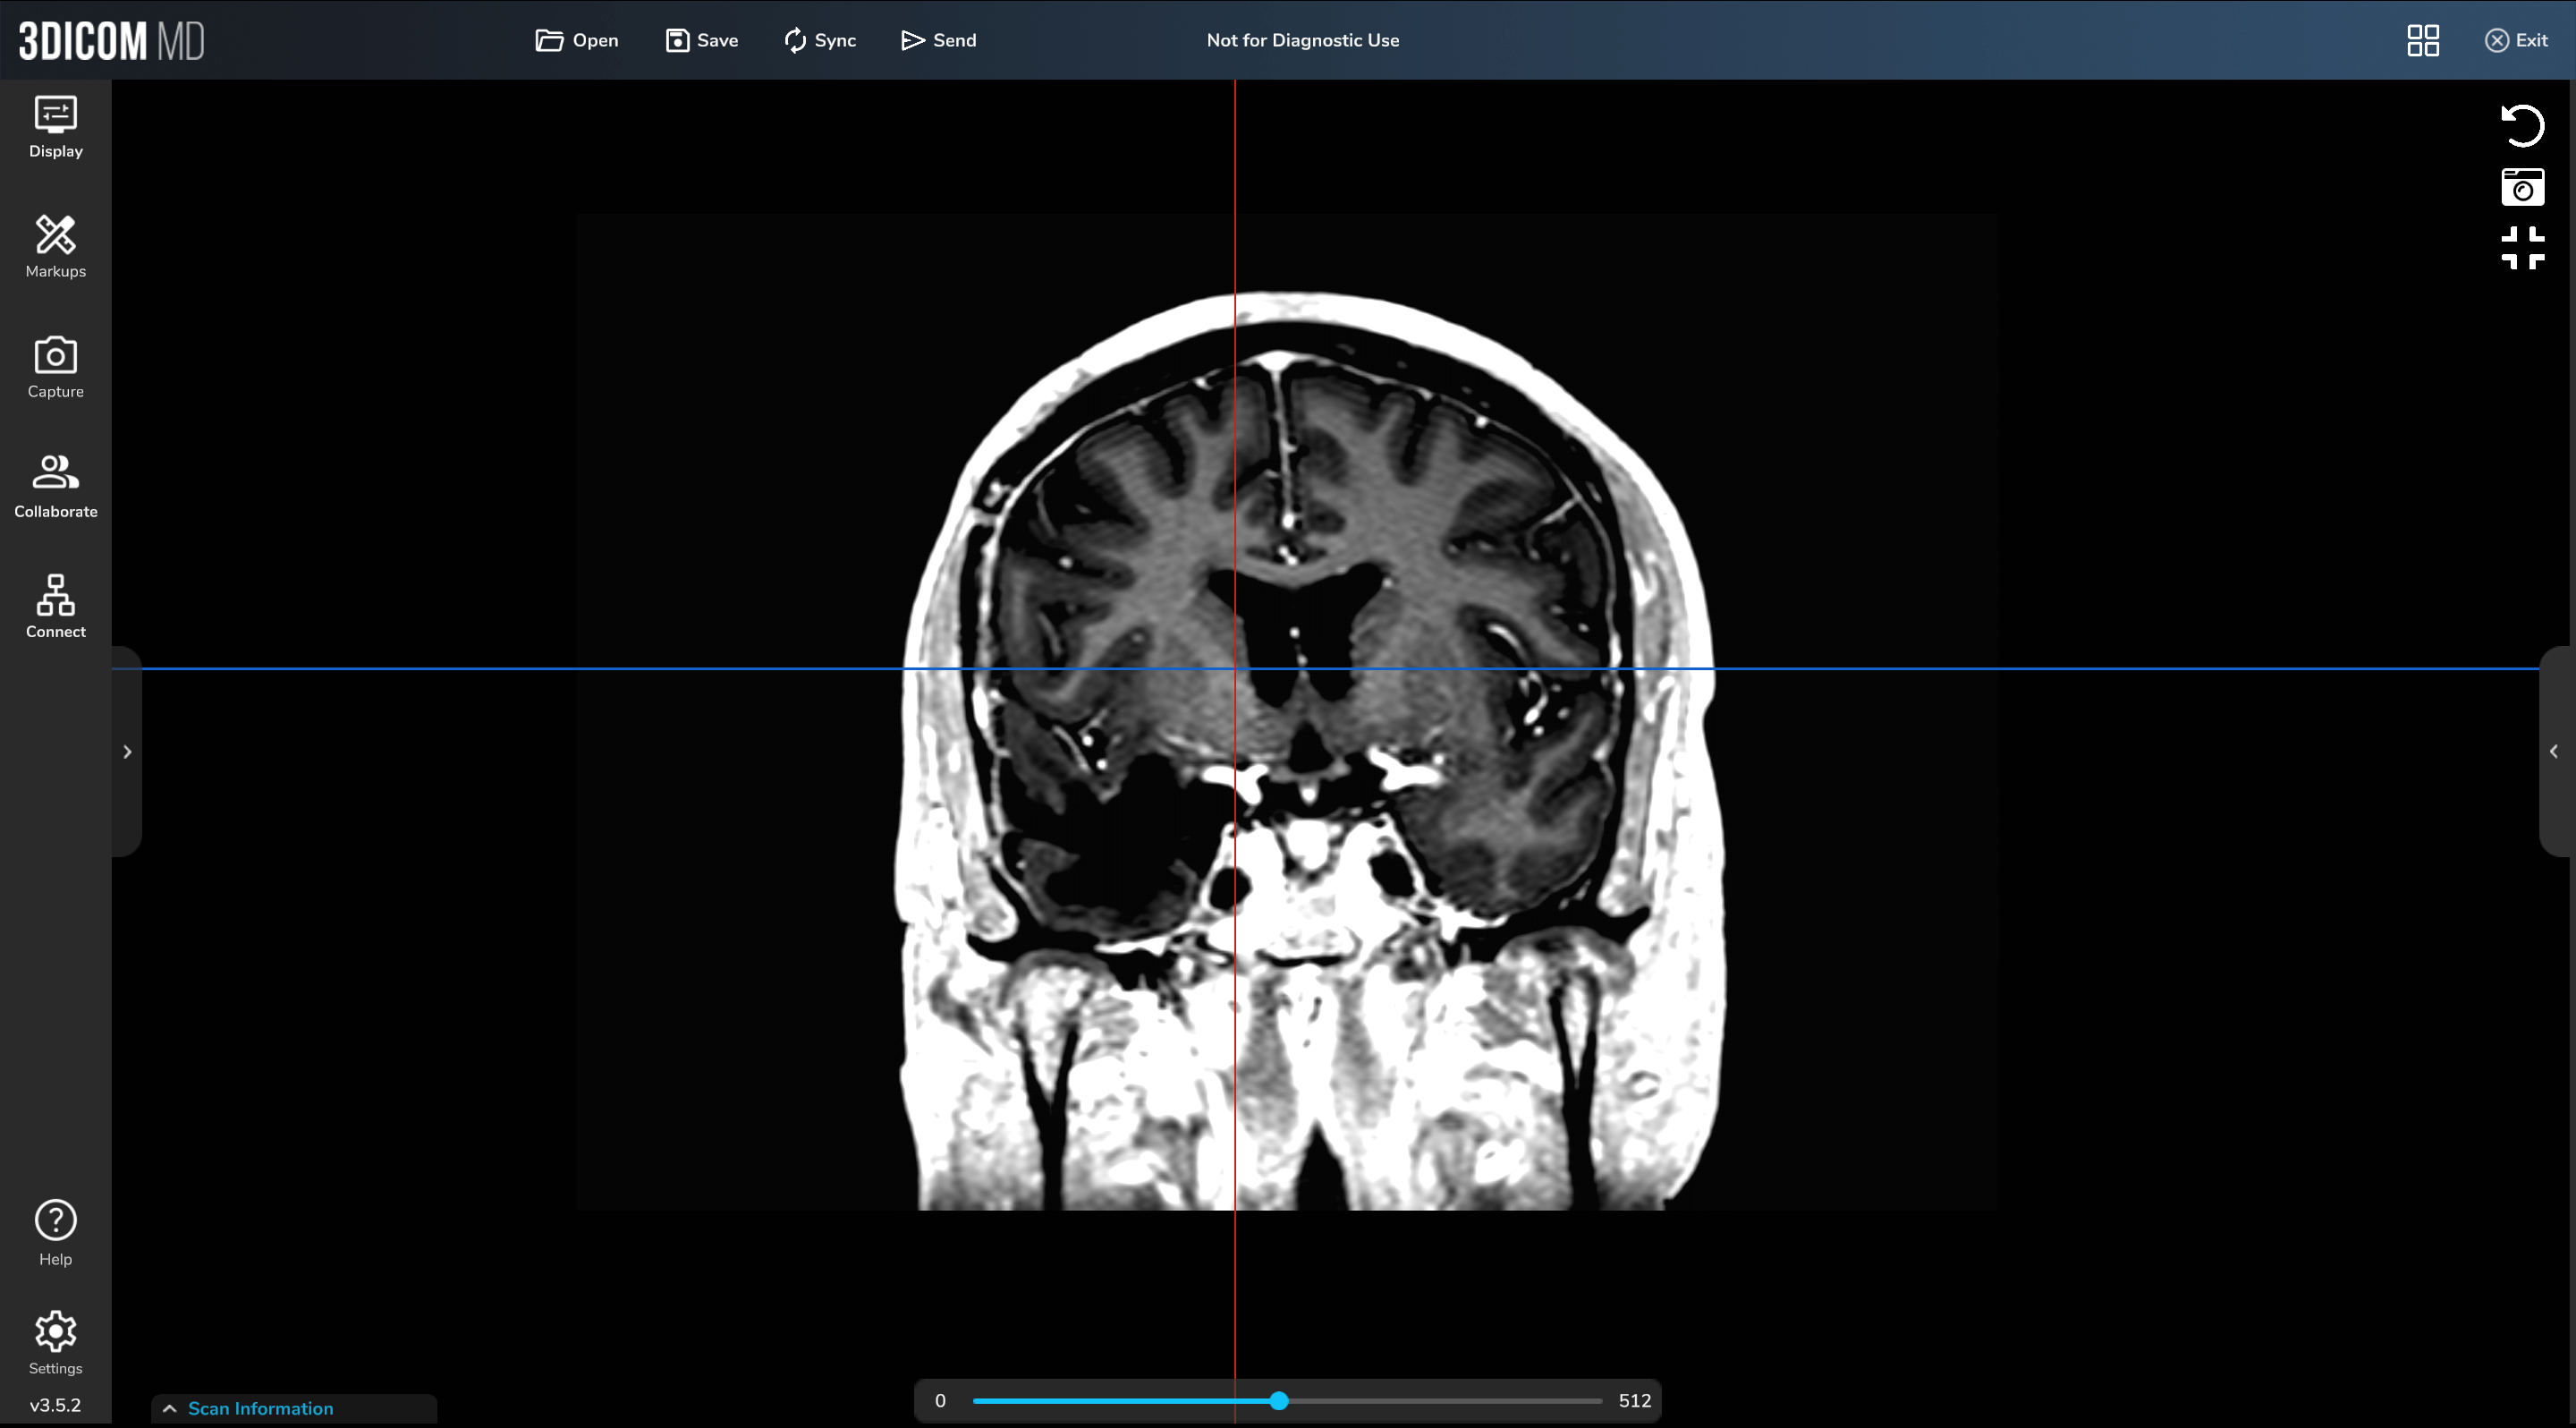Open the Markups tools

56,247
